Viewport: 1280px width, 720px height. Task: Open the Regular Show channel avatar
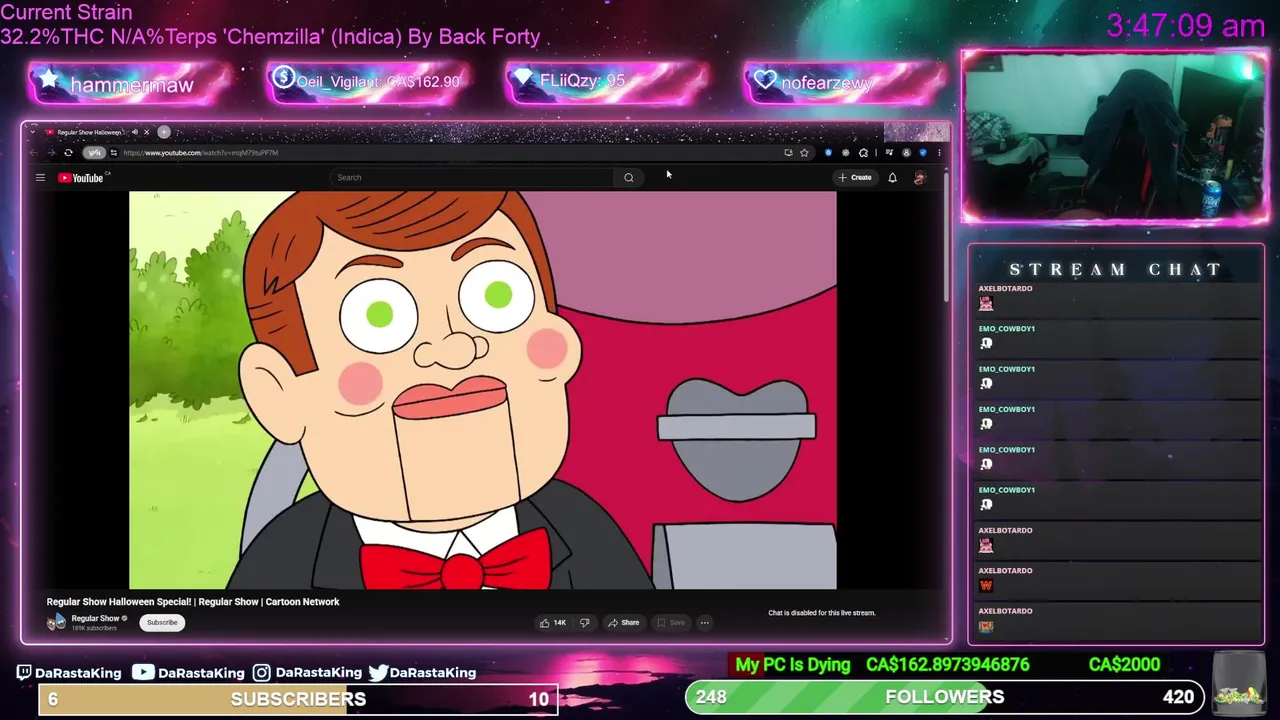coord(56,622)
